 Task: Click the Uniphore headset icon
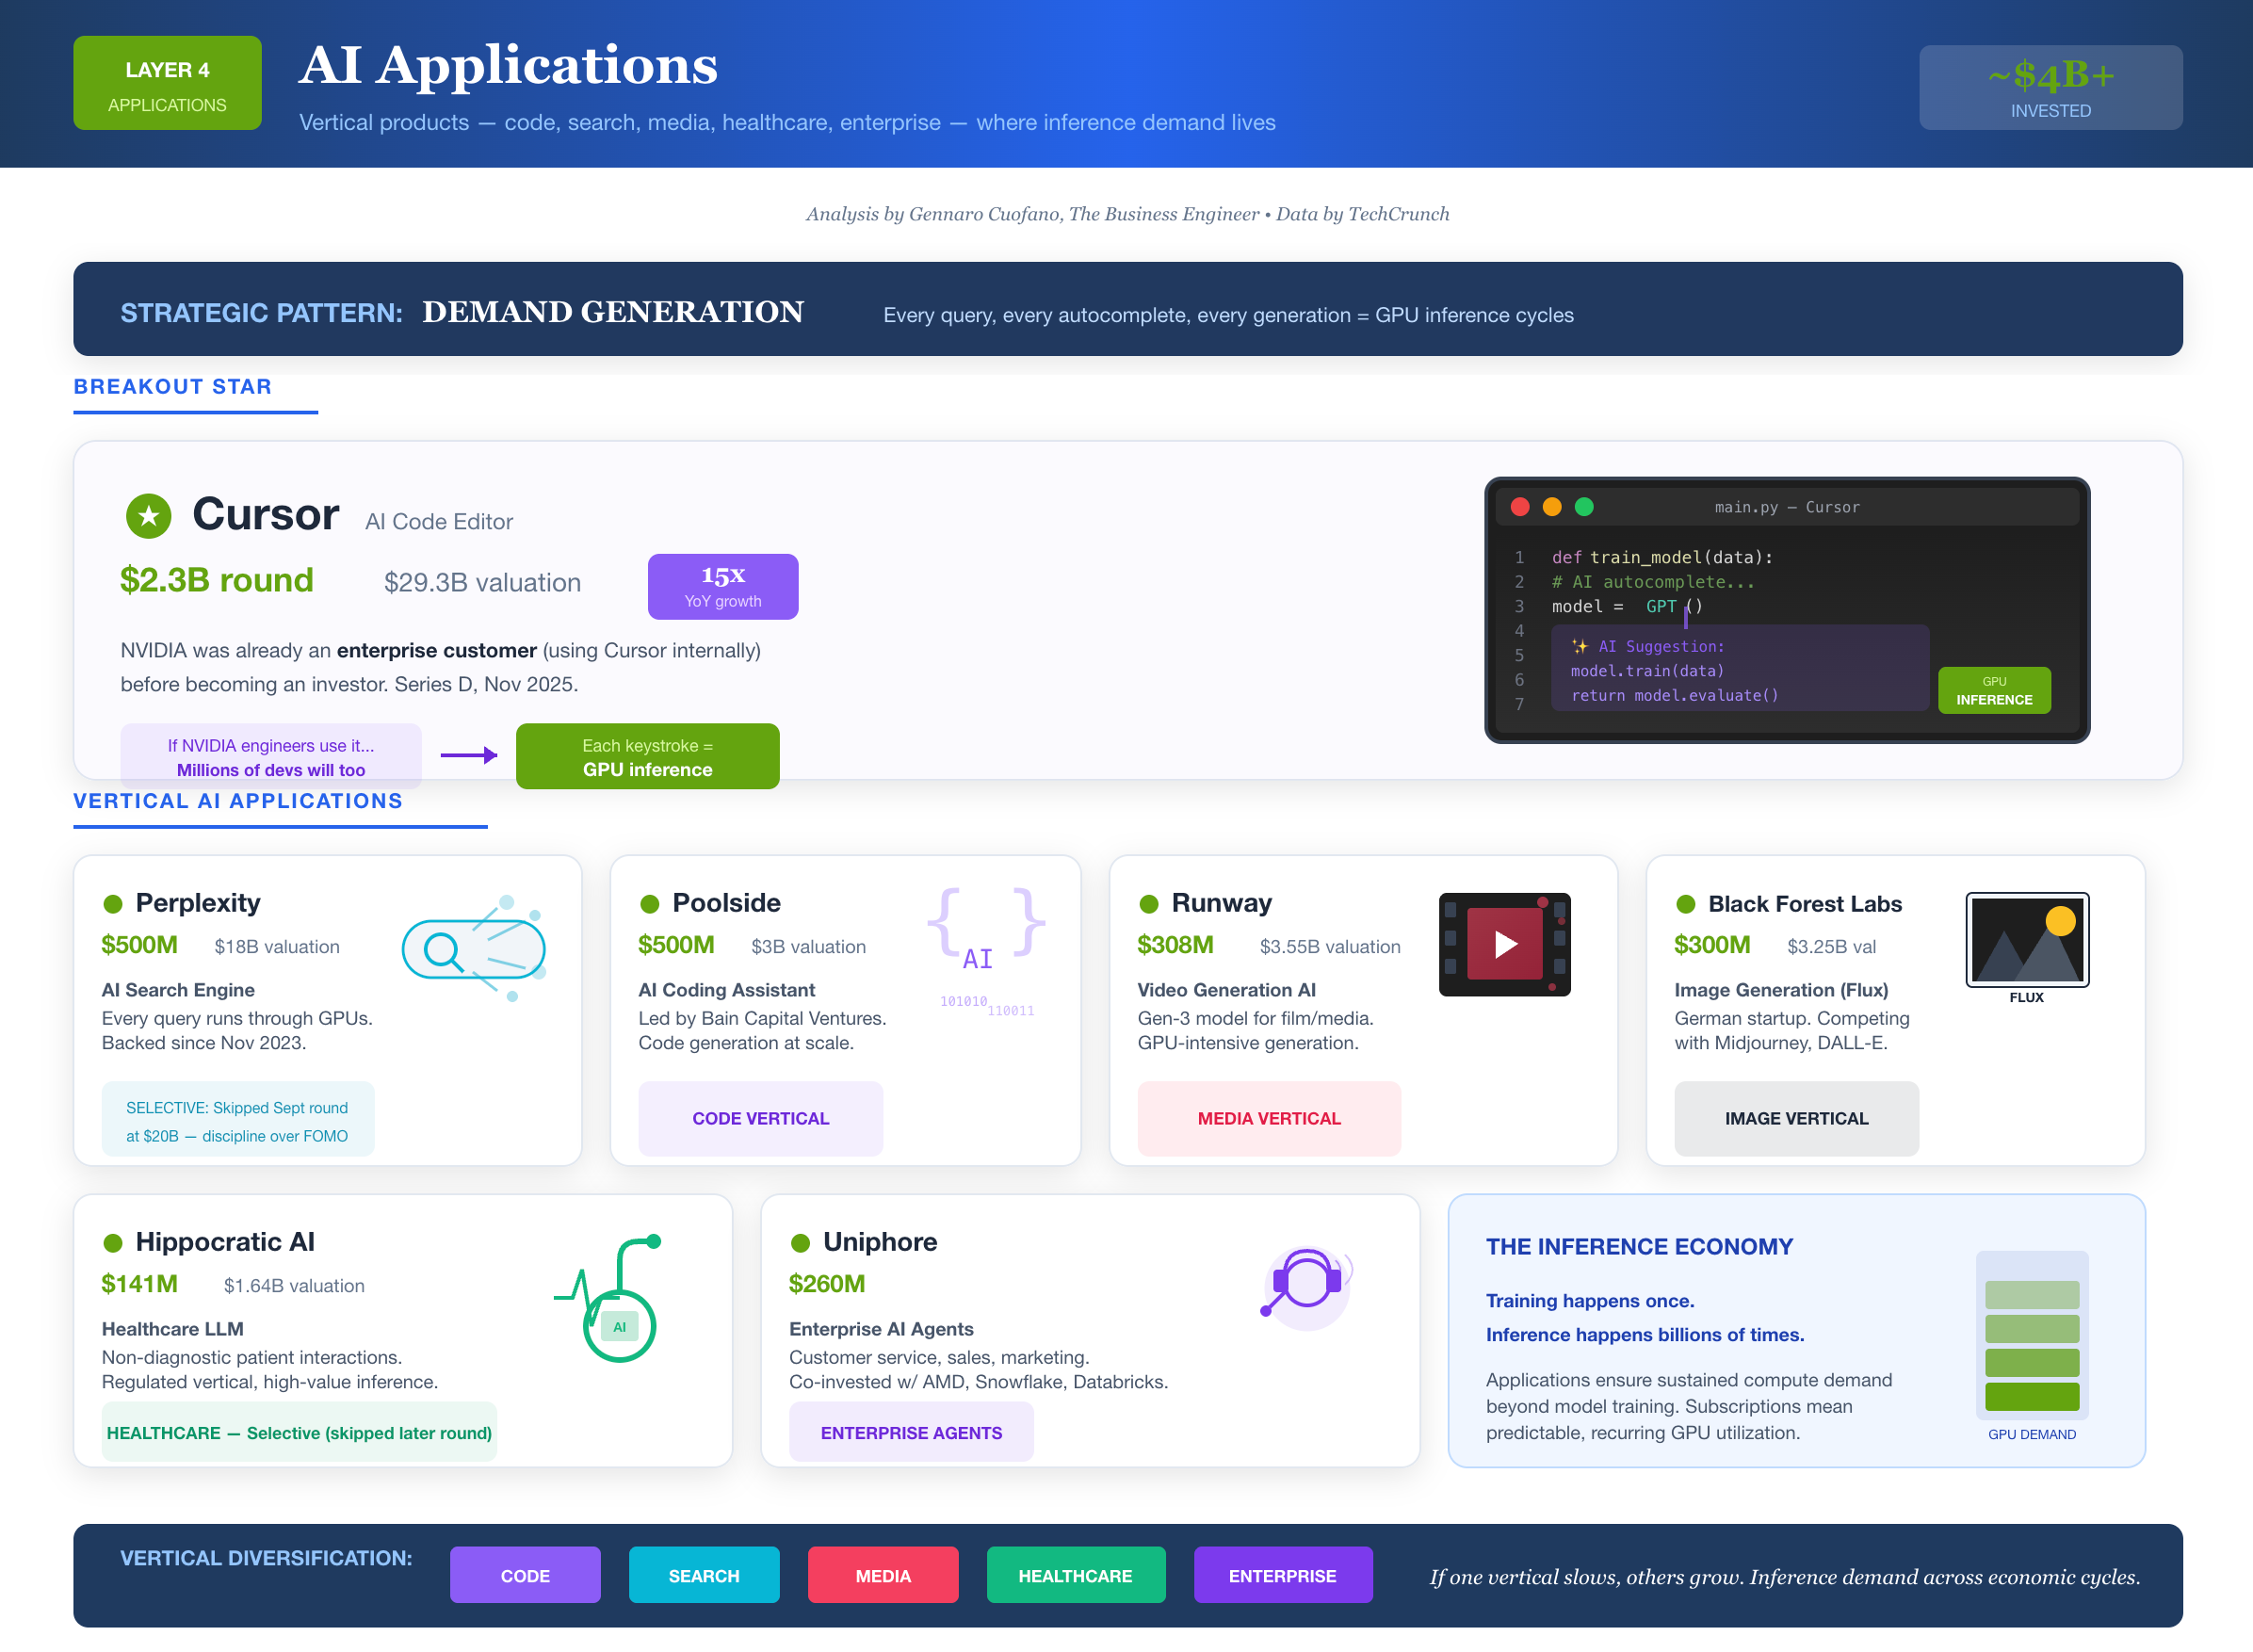(x=1307, y=1284)
